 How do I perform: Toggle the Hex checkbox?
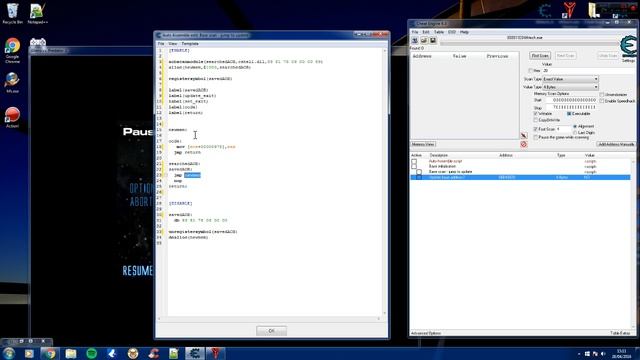point(531,71)
